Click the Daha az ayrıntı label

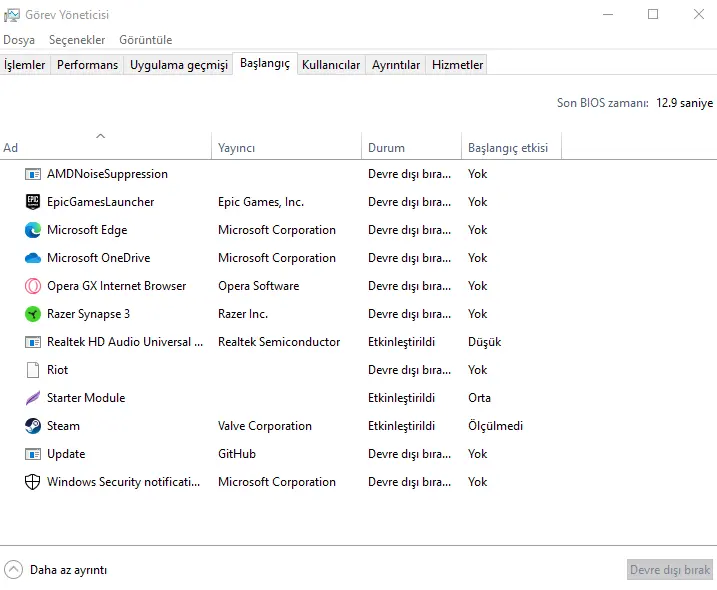point(68,570)
